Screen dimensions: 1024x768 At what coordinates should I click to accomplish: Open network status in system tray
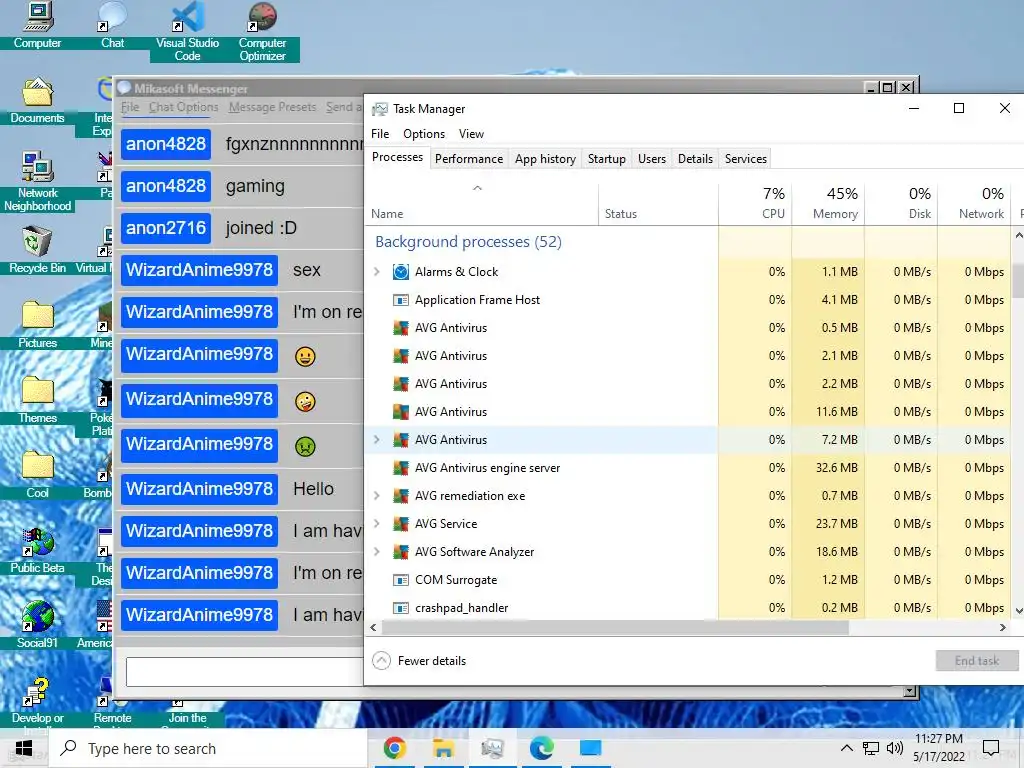pyautogui.click(x=871, y=748)
